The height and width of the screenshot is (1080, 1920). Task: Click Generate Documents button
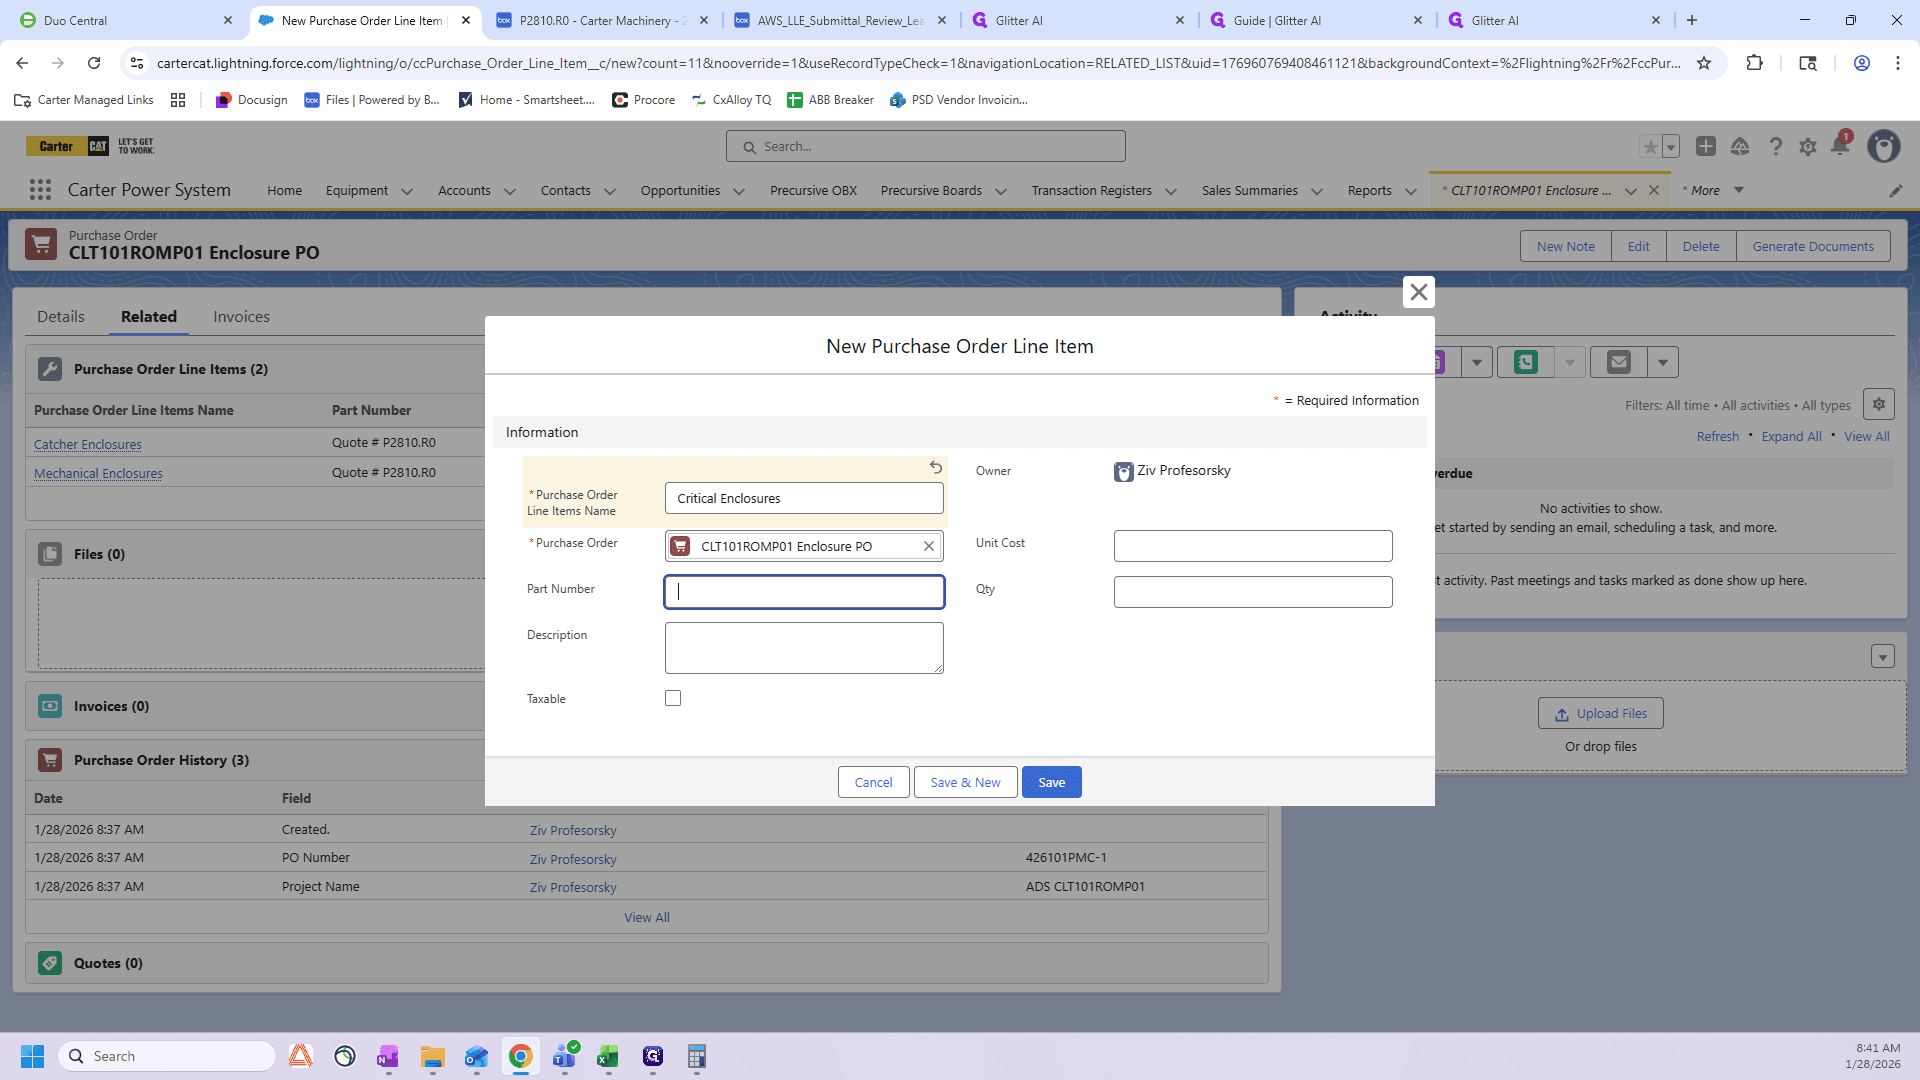[1813, 246]
